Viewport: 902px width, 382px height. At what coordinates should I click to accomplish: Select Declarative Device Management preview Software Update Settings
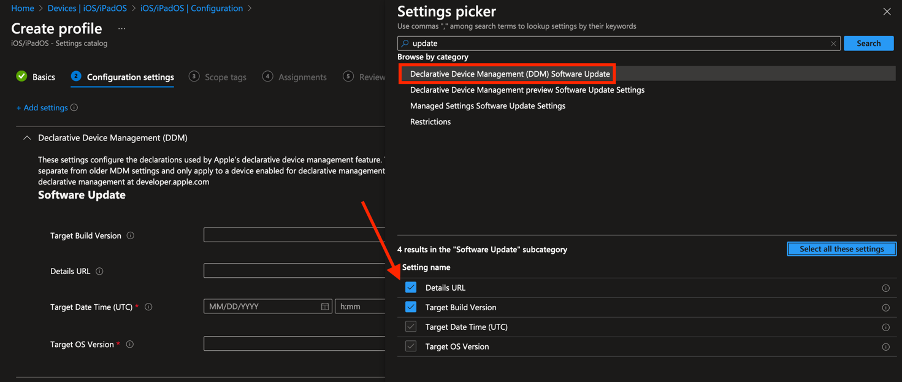[527, 90]
